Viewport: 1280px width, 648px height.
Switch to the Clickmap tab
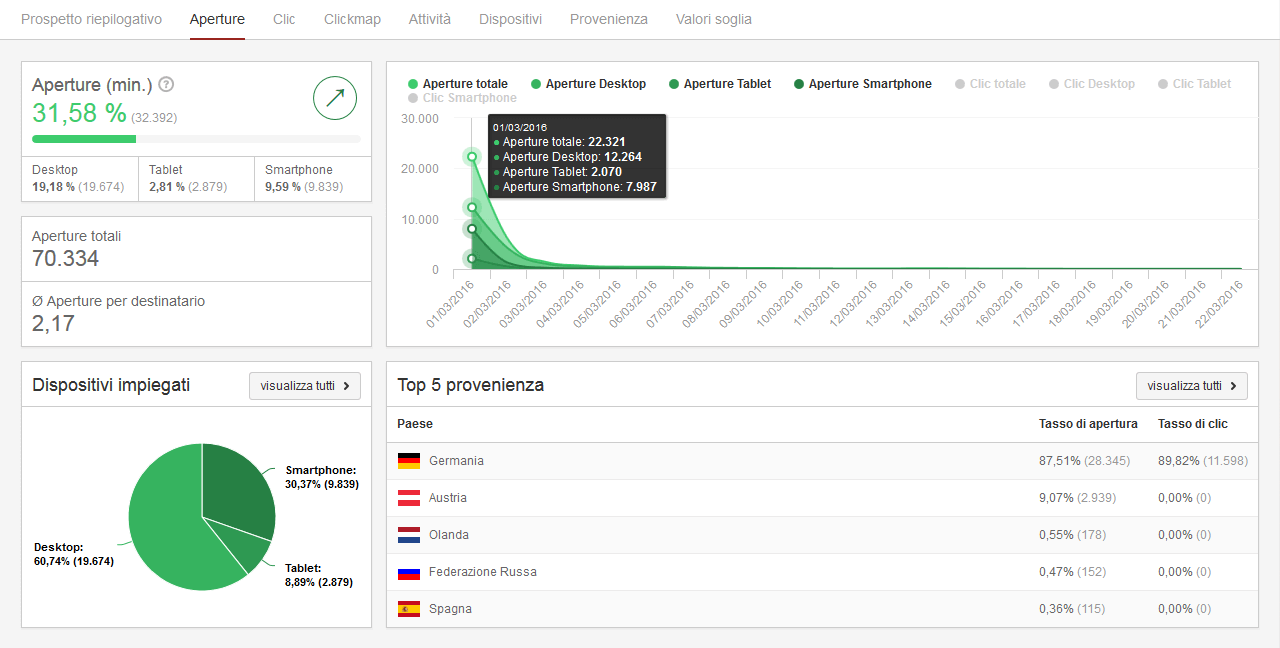click(x=352, y=19)
